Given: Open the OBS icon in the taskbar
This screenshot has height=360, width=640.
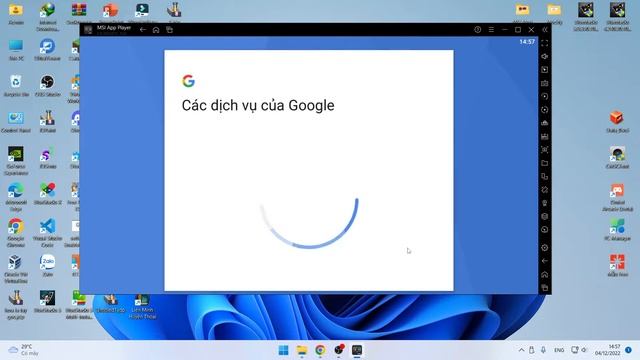Looking at the screenshot, I should [339, 350].
